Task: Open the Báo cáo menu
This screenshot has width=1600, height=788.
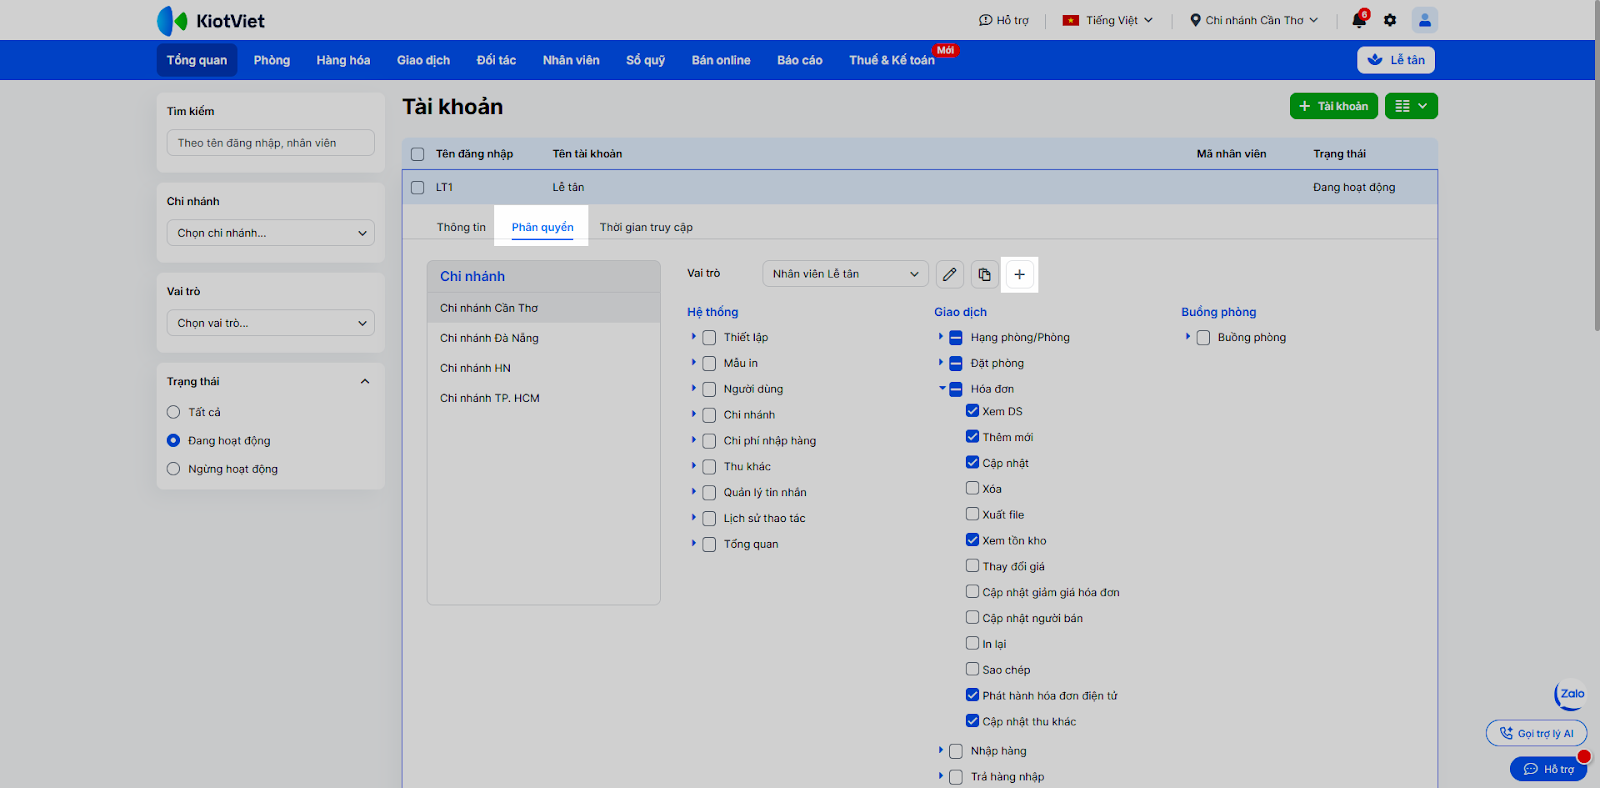Action: (x=800, y=60)
